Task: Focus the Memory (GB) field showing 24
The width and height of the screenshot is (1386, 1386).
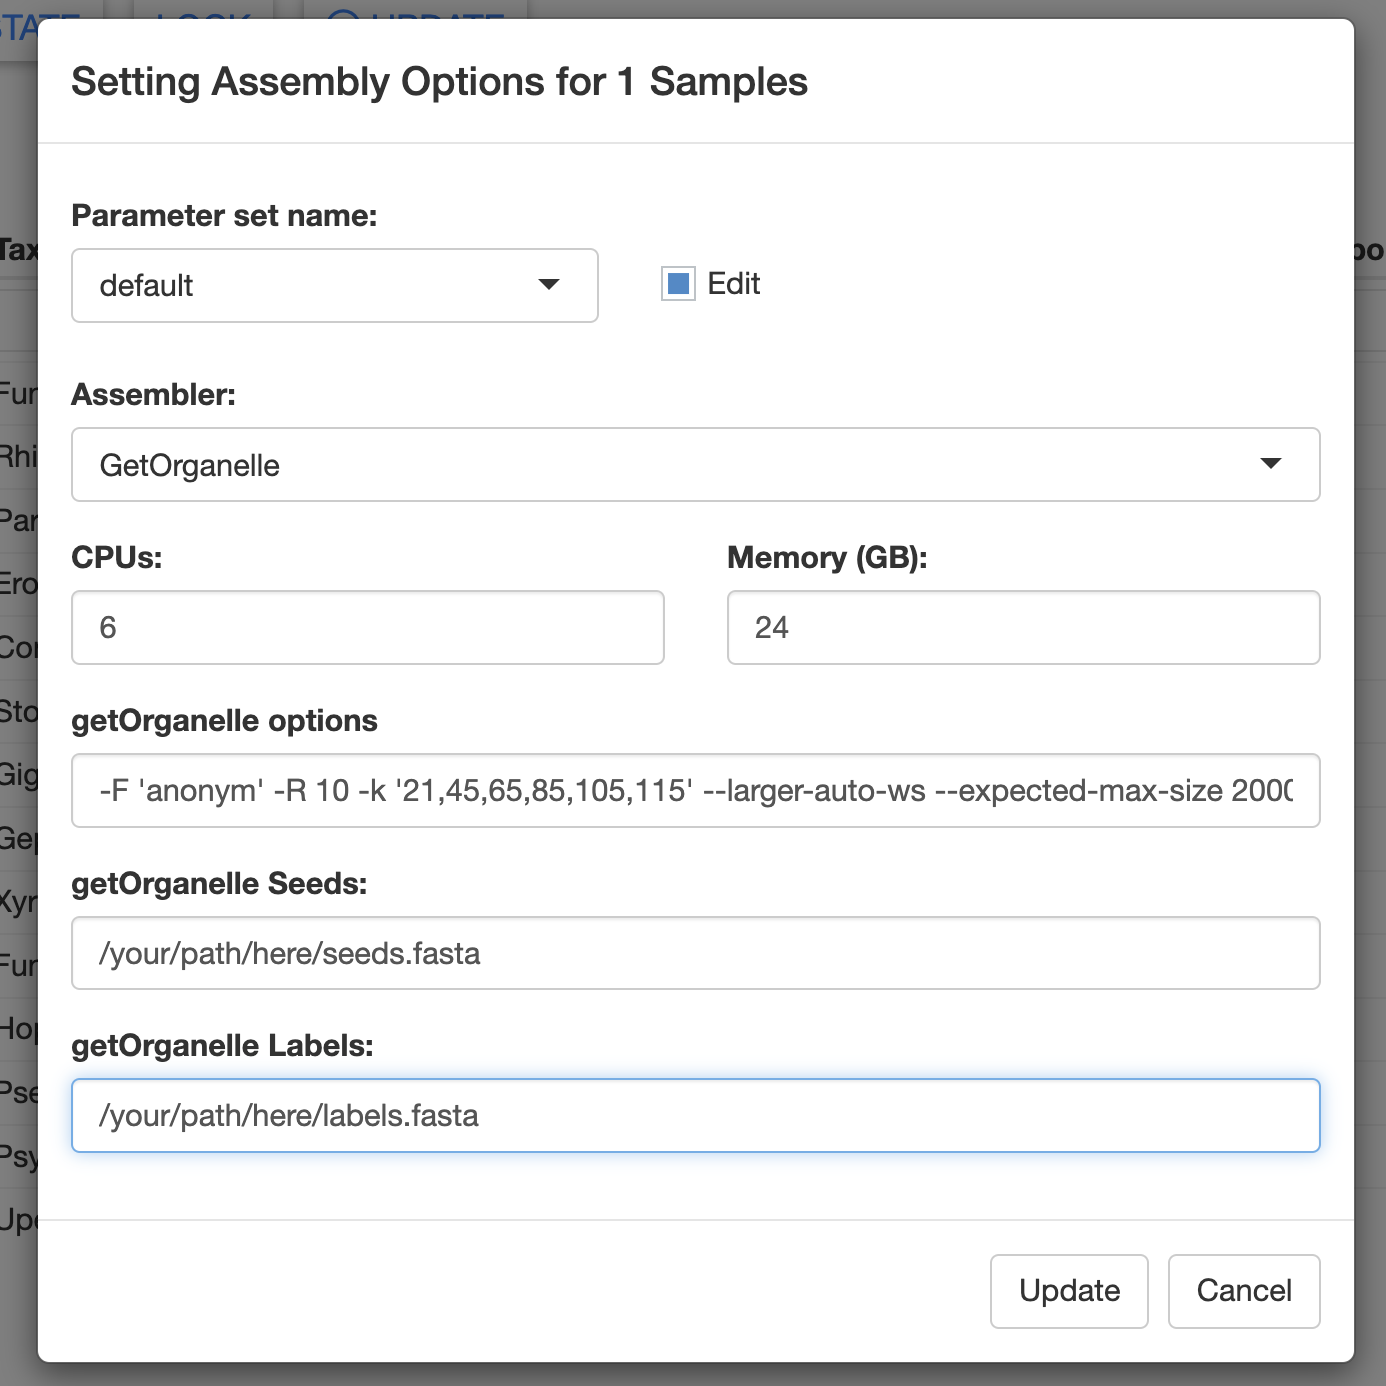Action: pyautogui.click(x=1024, y=628)
